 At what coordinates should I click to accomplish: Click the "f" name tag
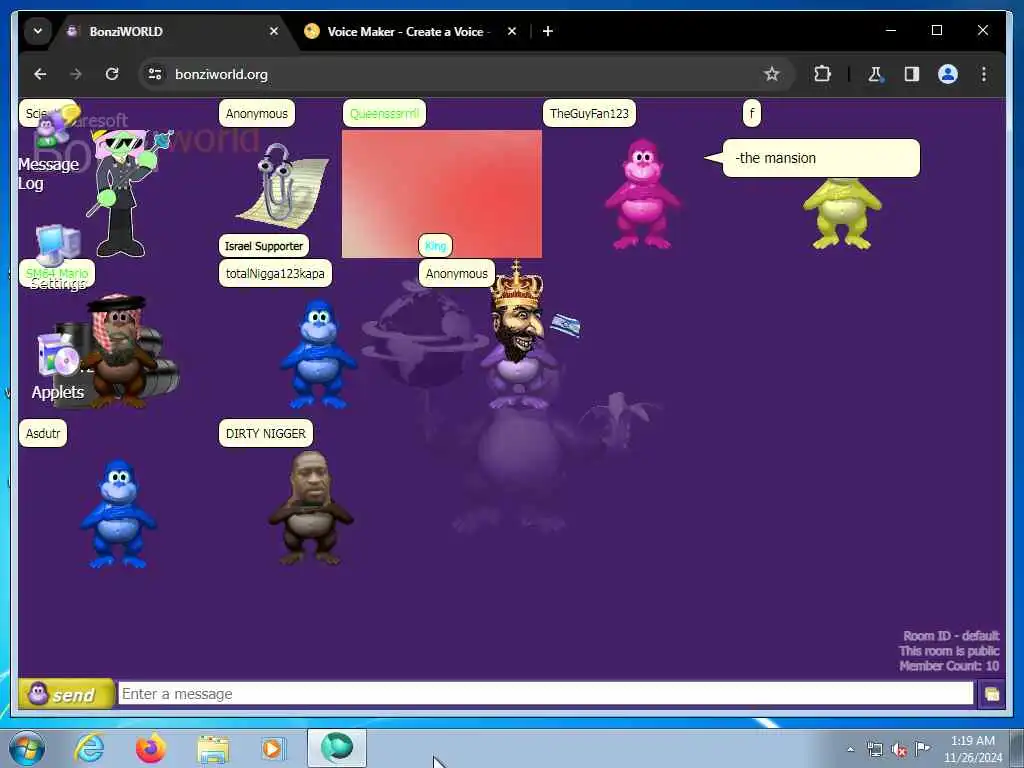tap(752, 114)
